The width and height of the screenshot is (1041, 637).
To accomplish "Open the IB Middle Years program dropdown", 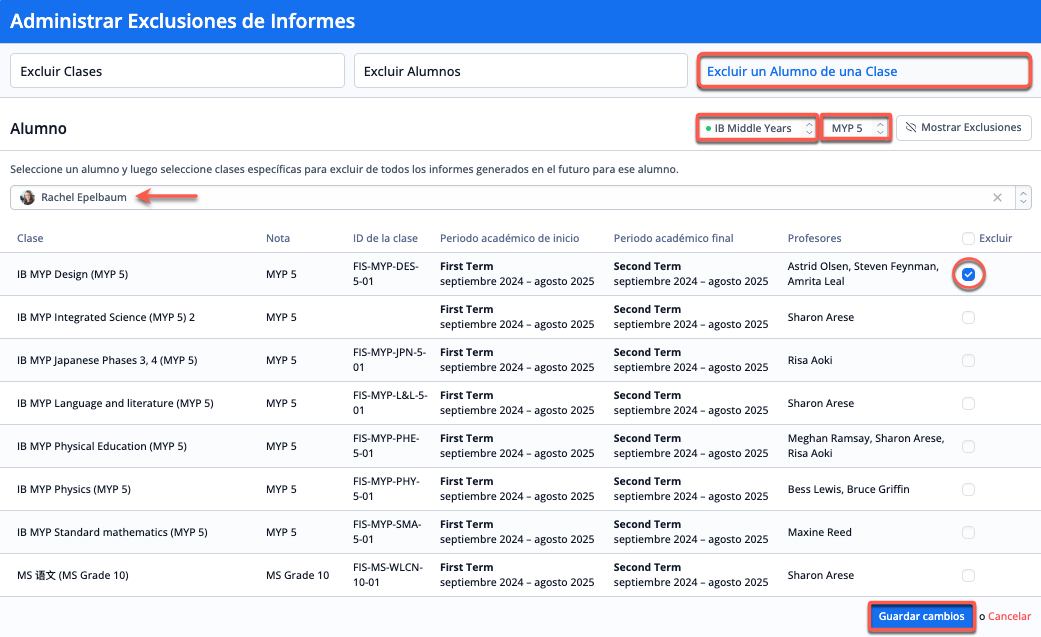I will pos(757,128).
